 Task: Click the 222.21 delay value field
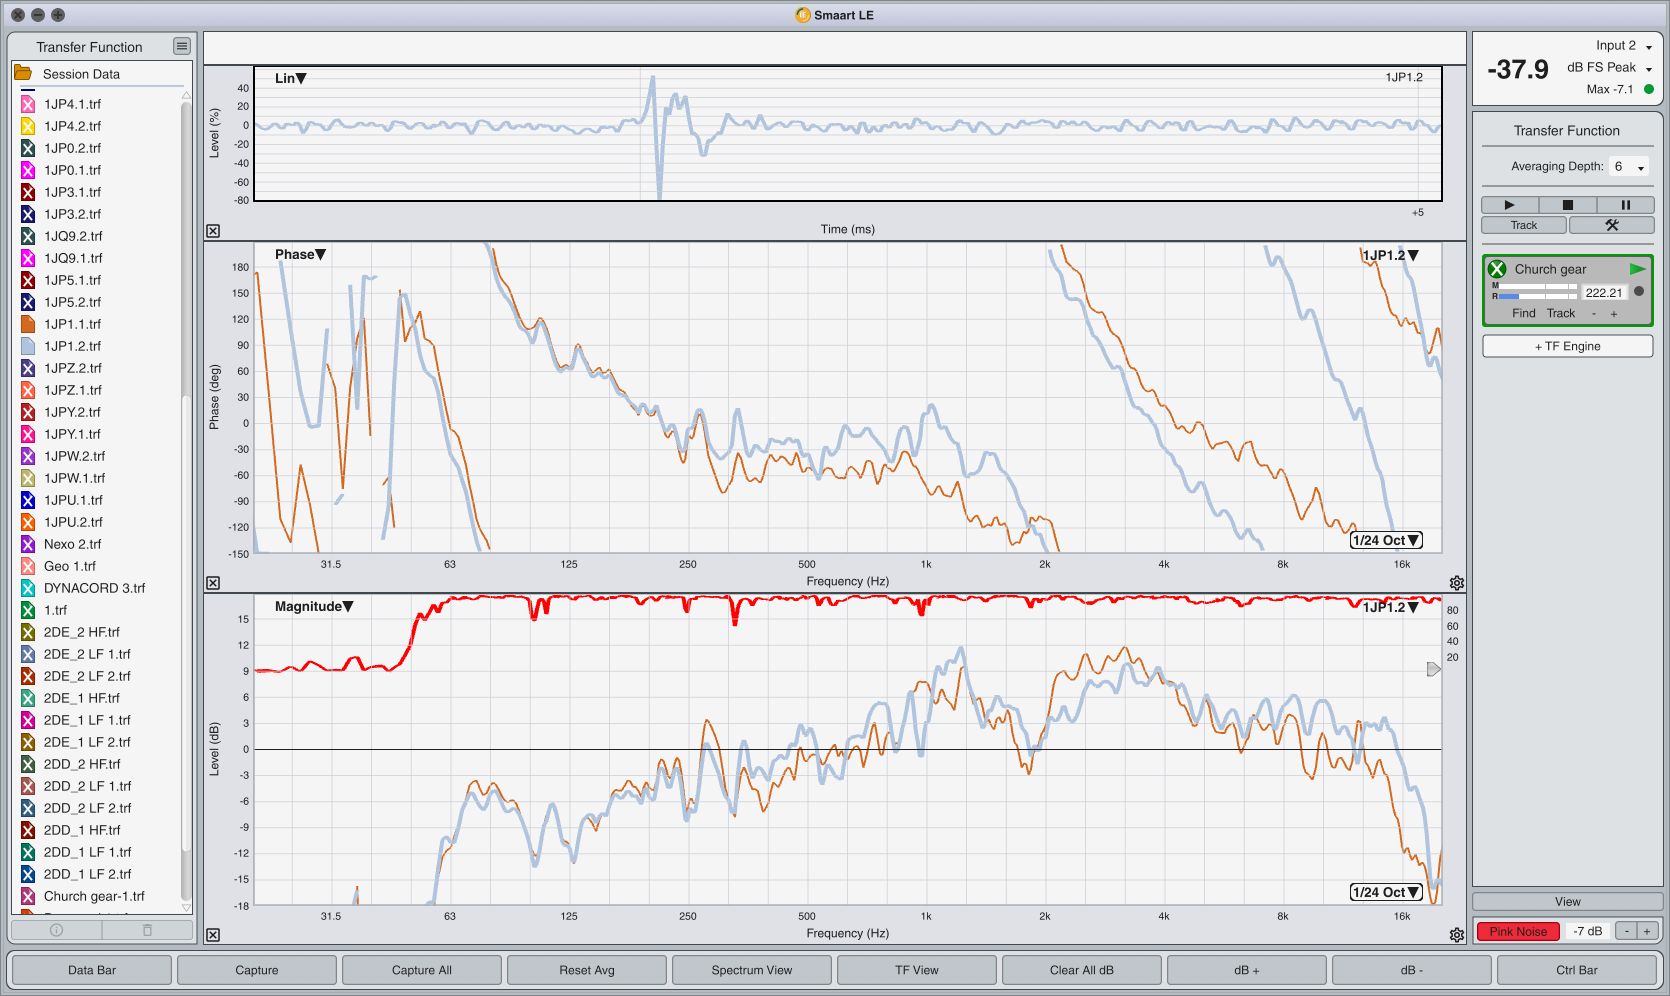point(1604,293)
